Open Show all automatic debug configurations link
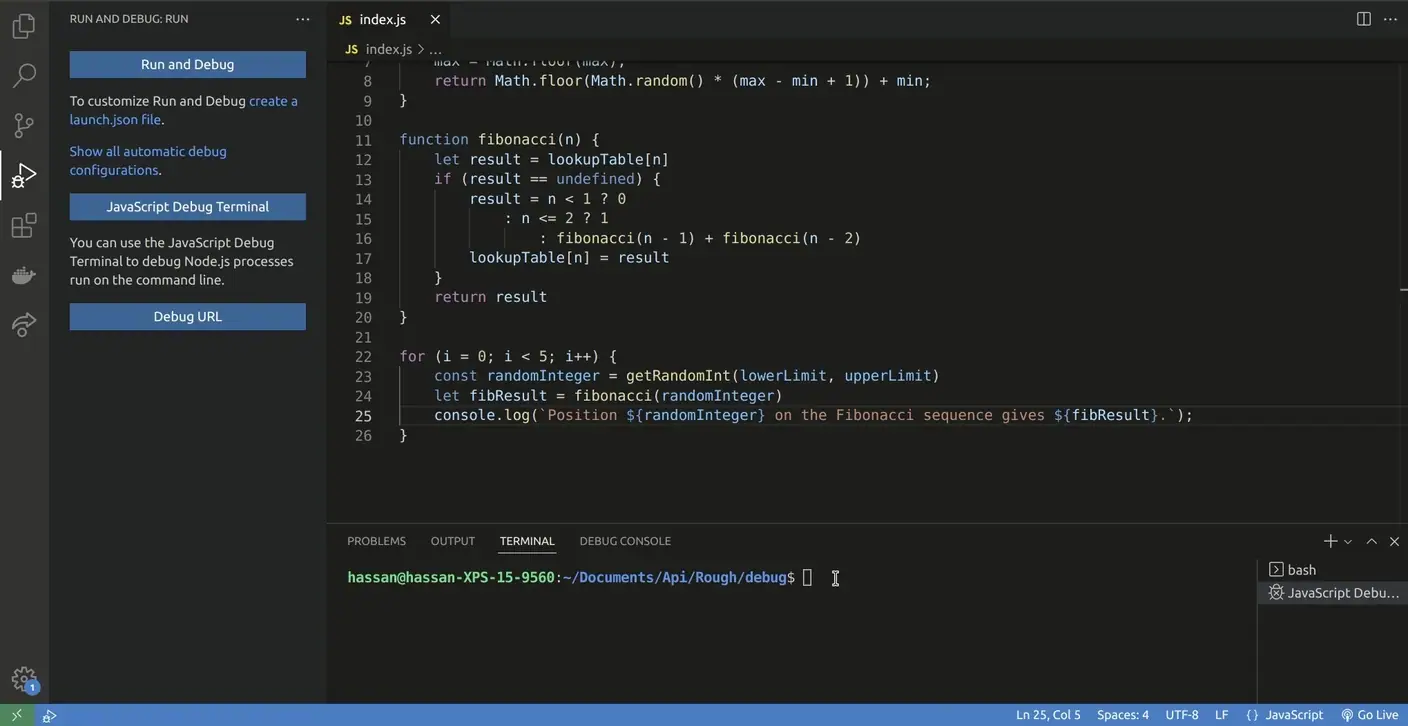The image size is (1408, 726). 148,160
